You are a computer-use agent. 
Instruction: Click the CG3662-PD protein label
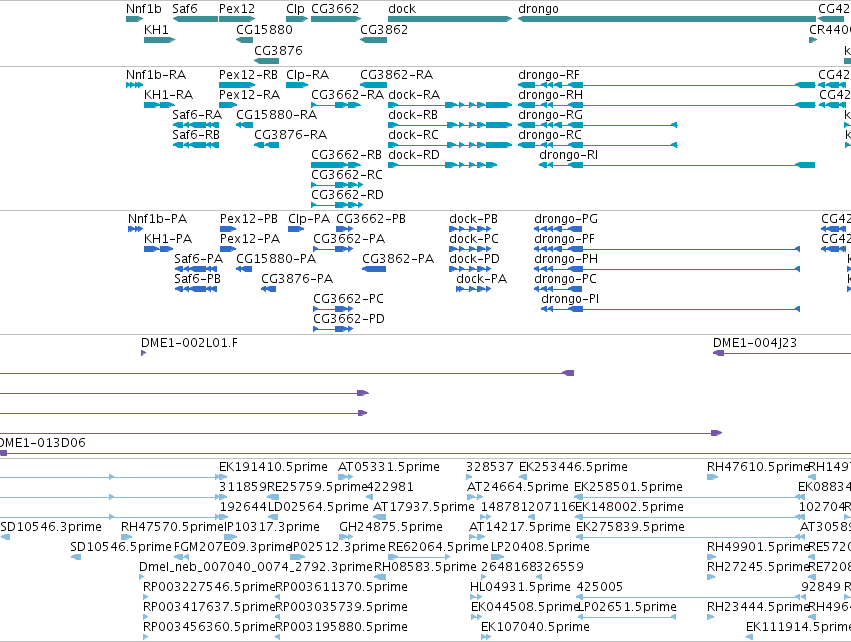(x=348, y=319)
